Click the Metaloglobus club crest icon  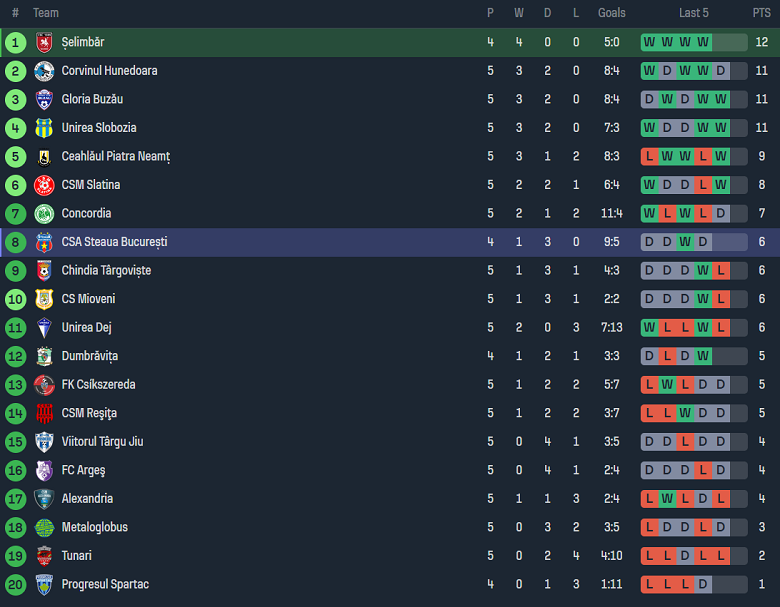[x=44, y=527]
